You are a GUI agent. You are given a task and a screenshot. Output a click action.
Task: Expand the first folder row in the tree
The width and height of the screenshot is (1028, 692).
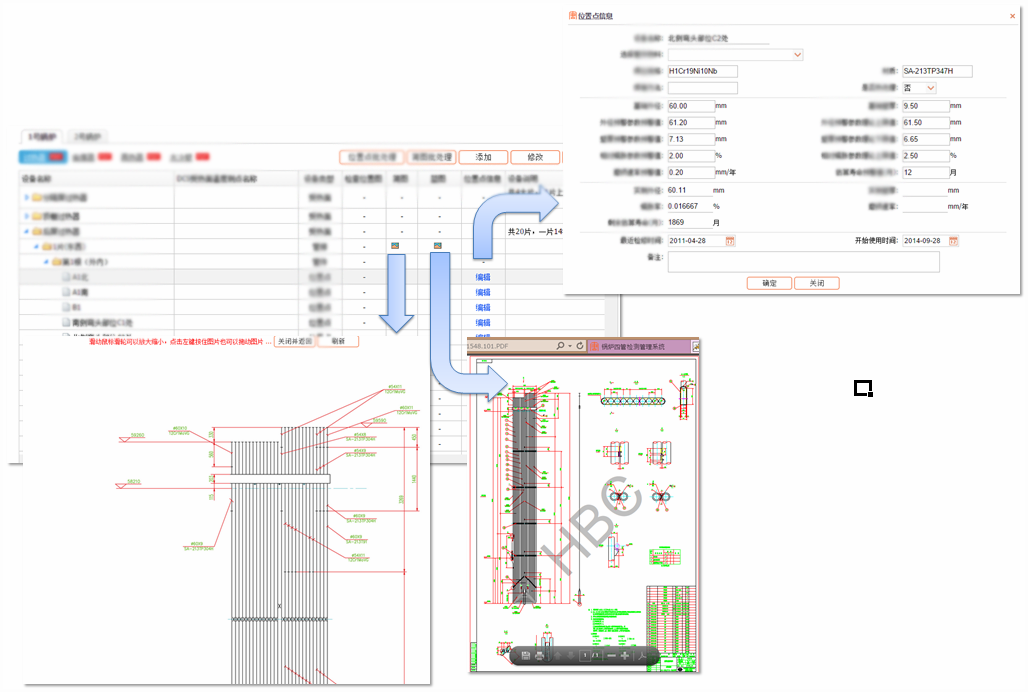click(x=27, y=197)
